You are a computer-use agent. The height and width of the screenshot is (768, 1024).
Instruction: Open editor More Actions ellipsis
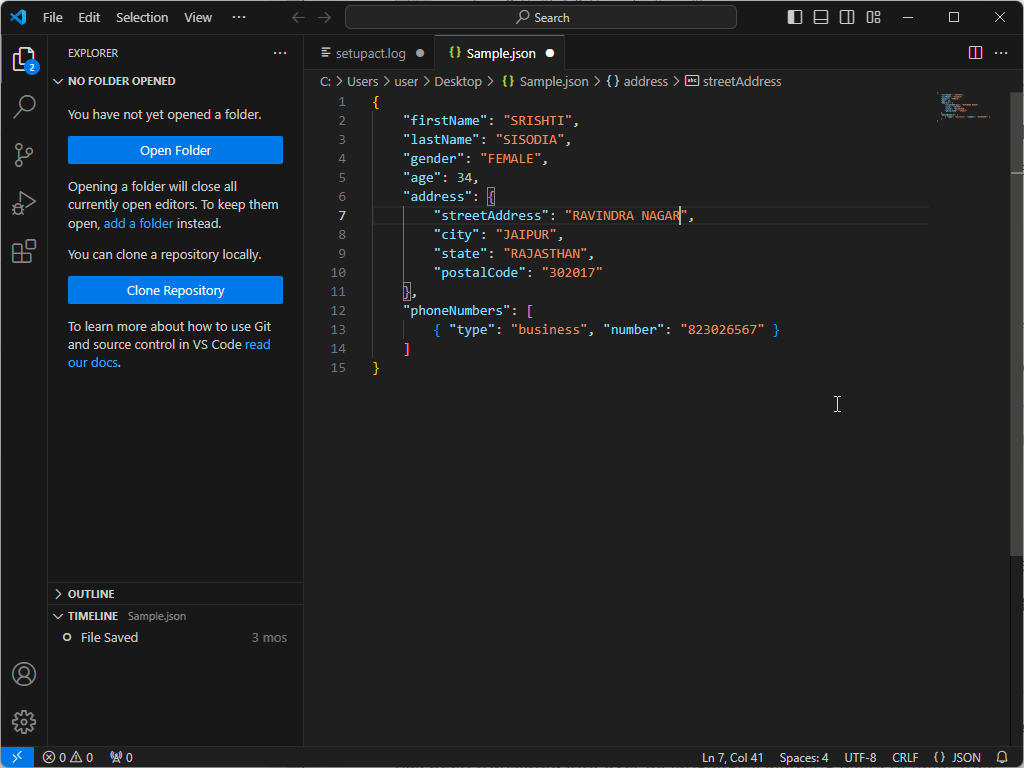[x=1001, y=53]
